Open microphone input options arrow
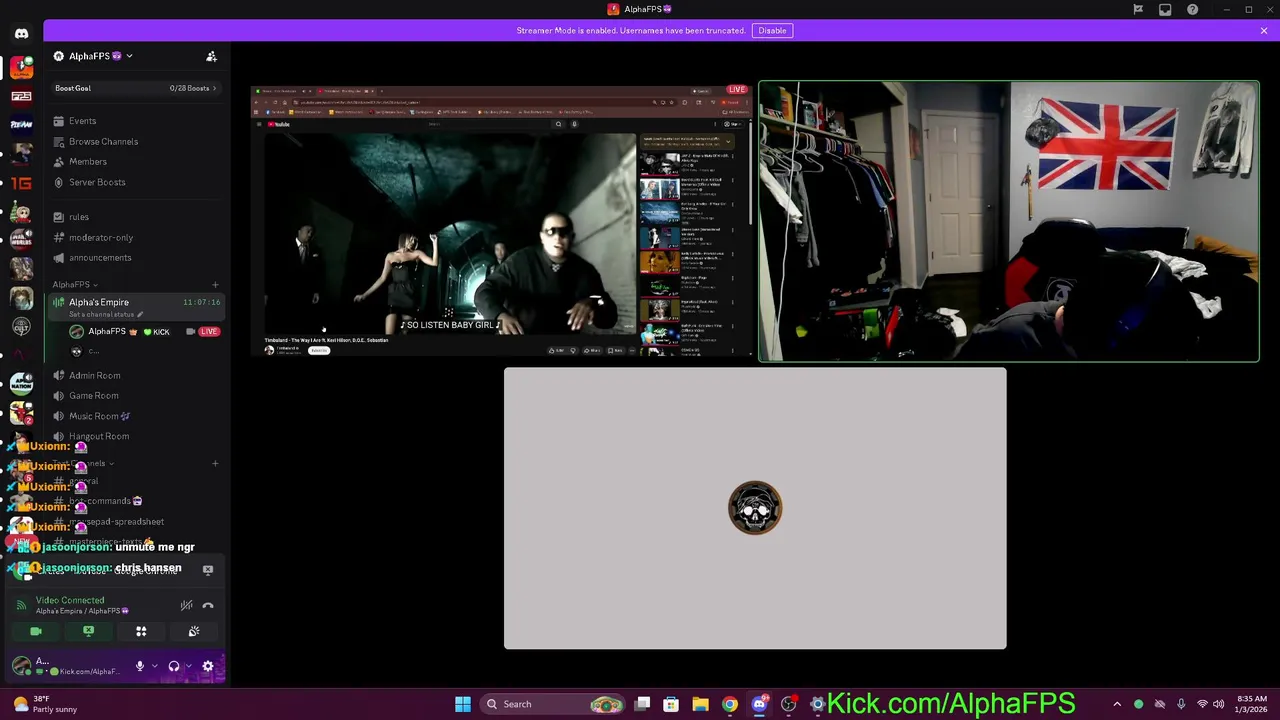This screenshot has height=720, width=1280. tap(153, 666)
